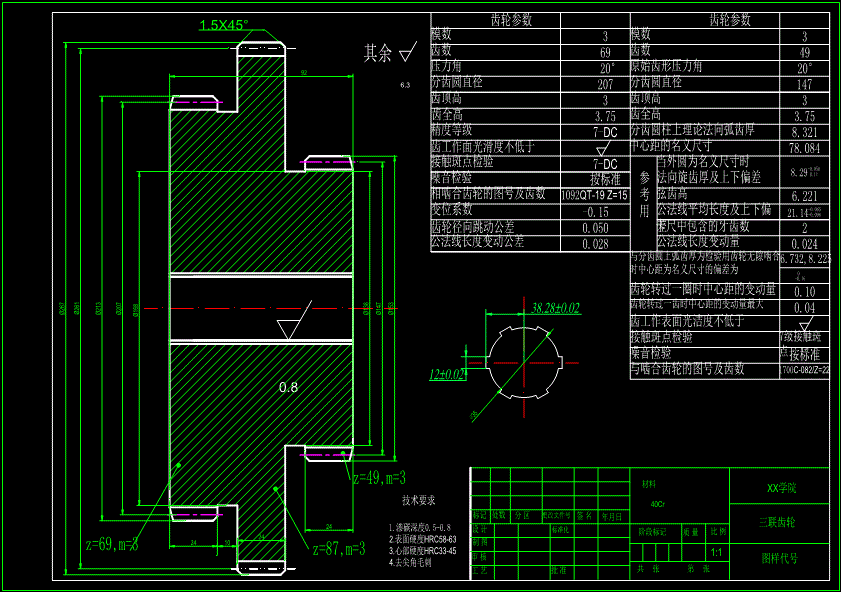841x592 pixels.
Task: Click the 12±0.02 spline width dimension
Action: [x=447, y=374]
